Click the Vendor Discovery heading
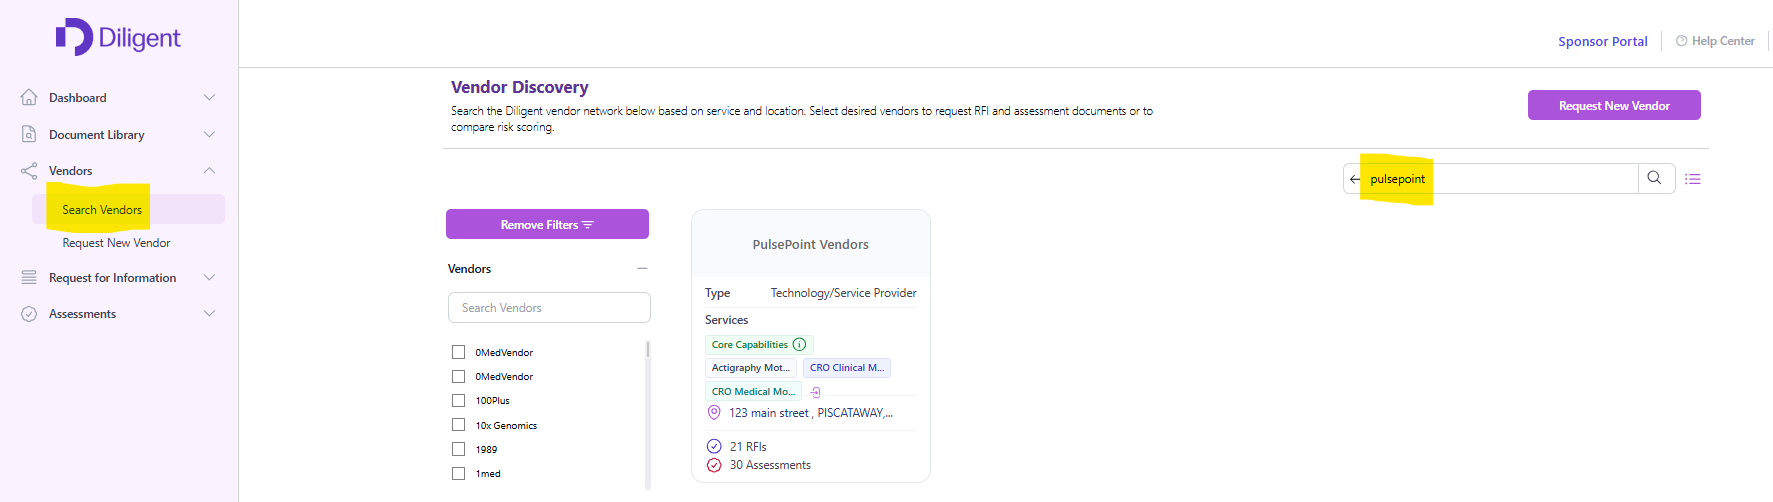This screenshot has height=502, width=1773. (x=520, y=87)
